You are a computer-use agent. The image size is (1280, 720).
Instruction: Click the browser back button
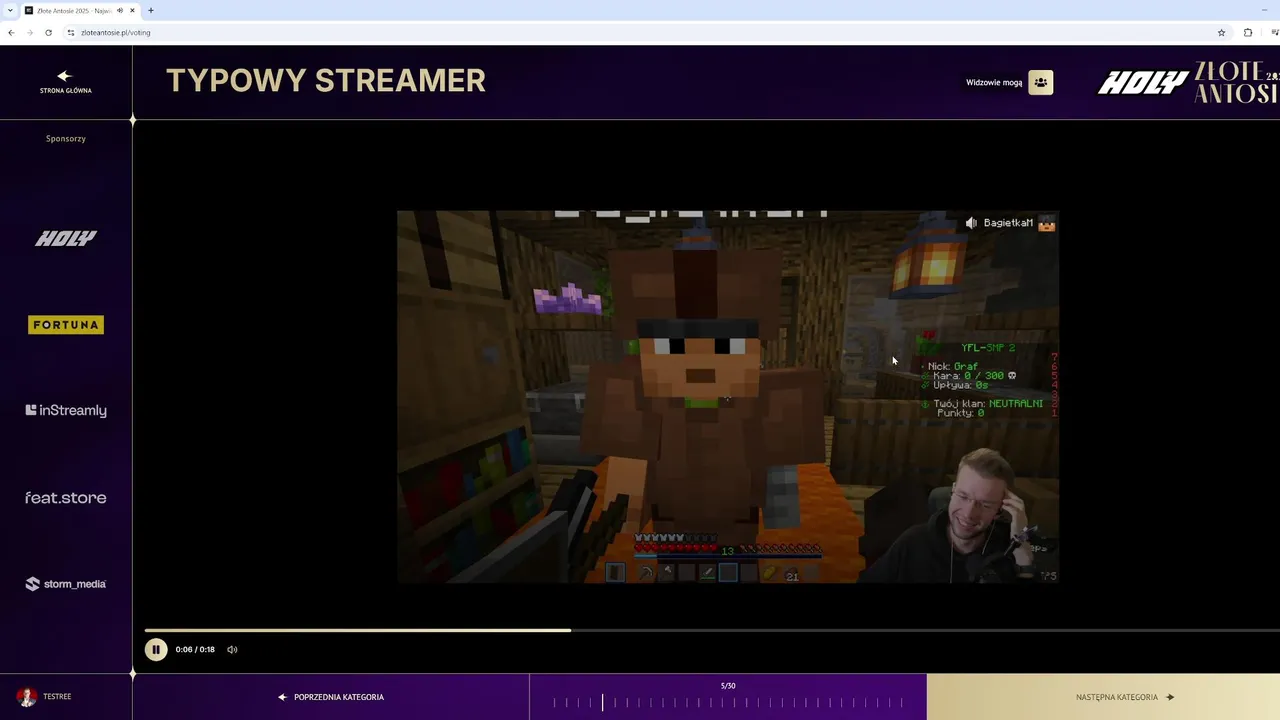[11, 32]
